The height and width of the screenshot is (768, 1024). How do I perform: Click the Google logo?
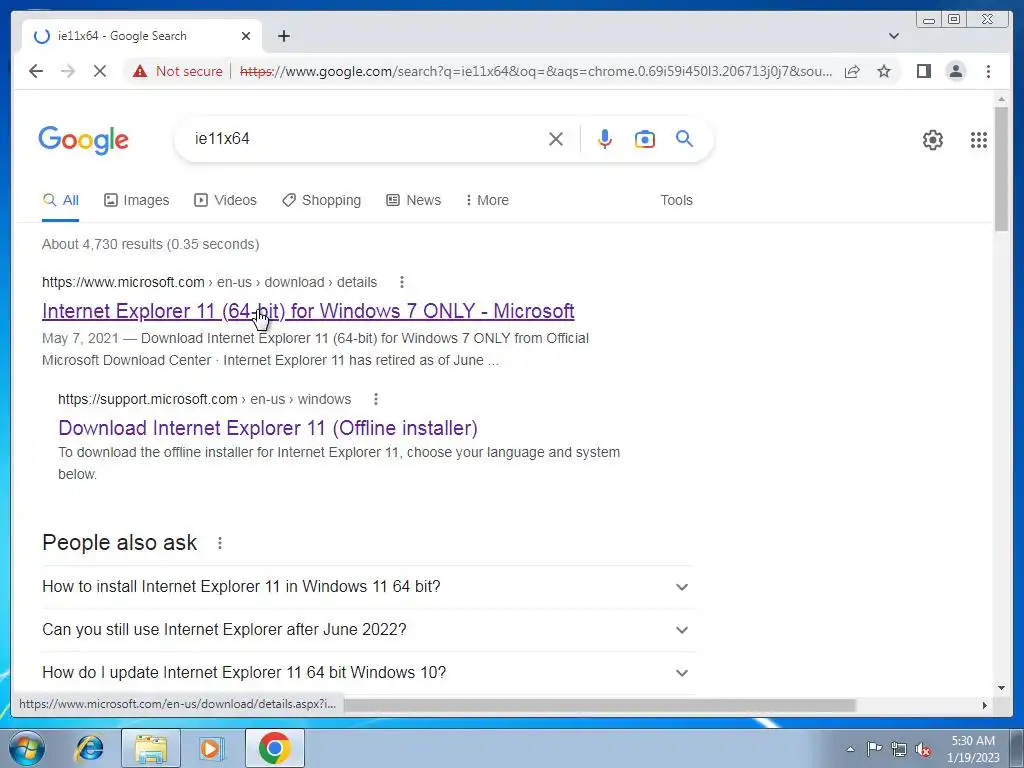[84, 140]
